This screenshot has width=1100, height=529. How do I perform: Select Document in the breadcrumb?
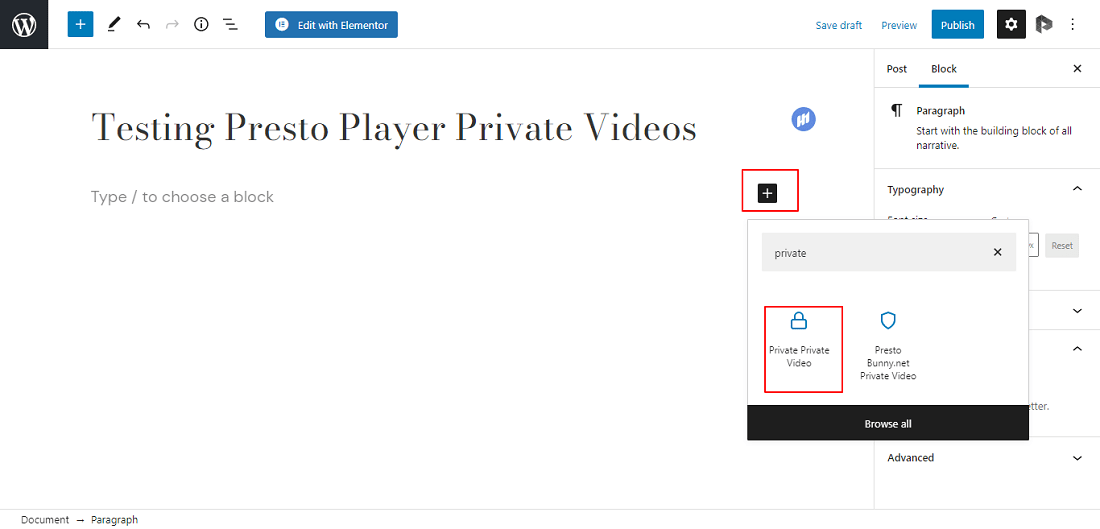tap(45, 520)
